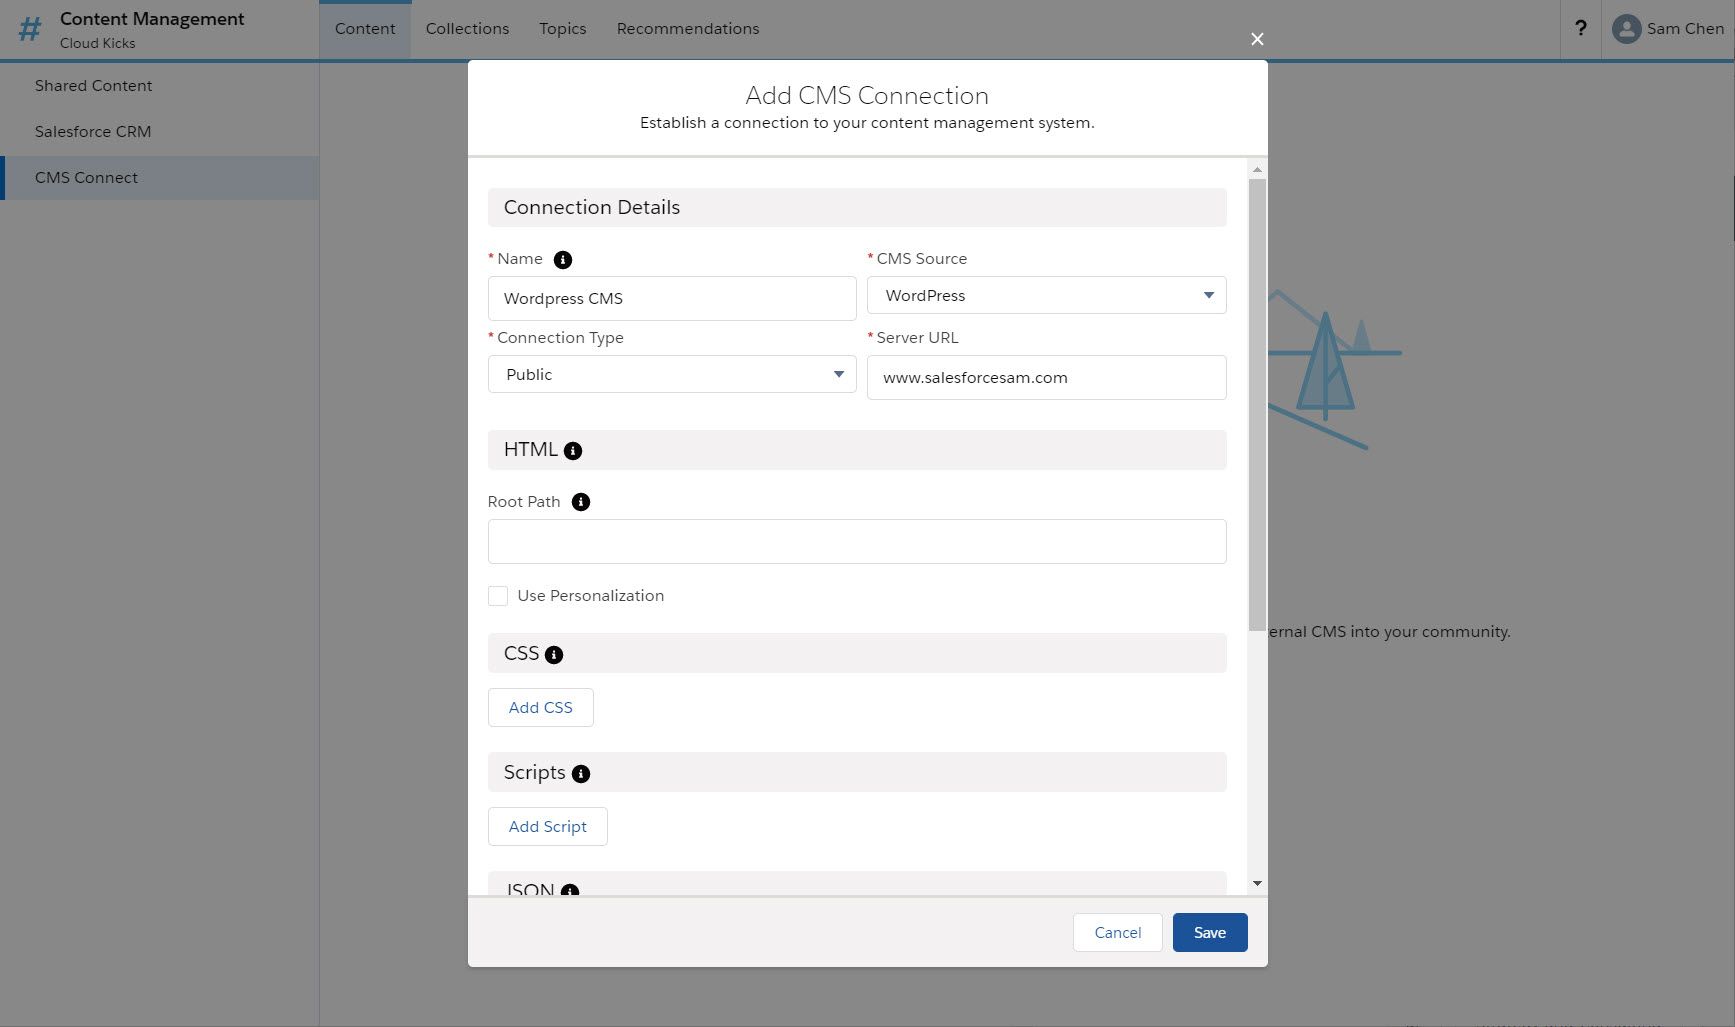The width and height of the screenshot is (1735, 1027).
Task: Click the Sam Chen user avatar icon
Action: click(1627, 29)
